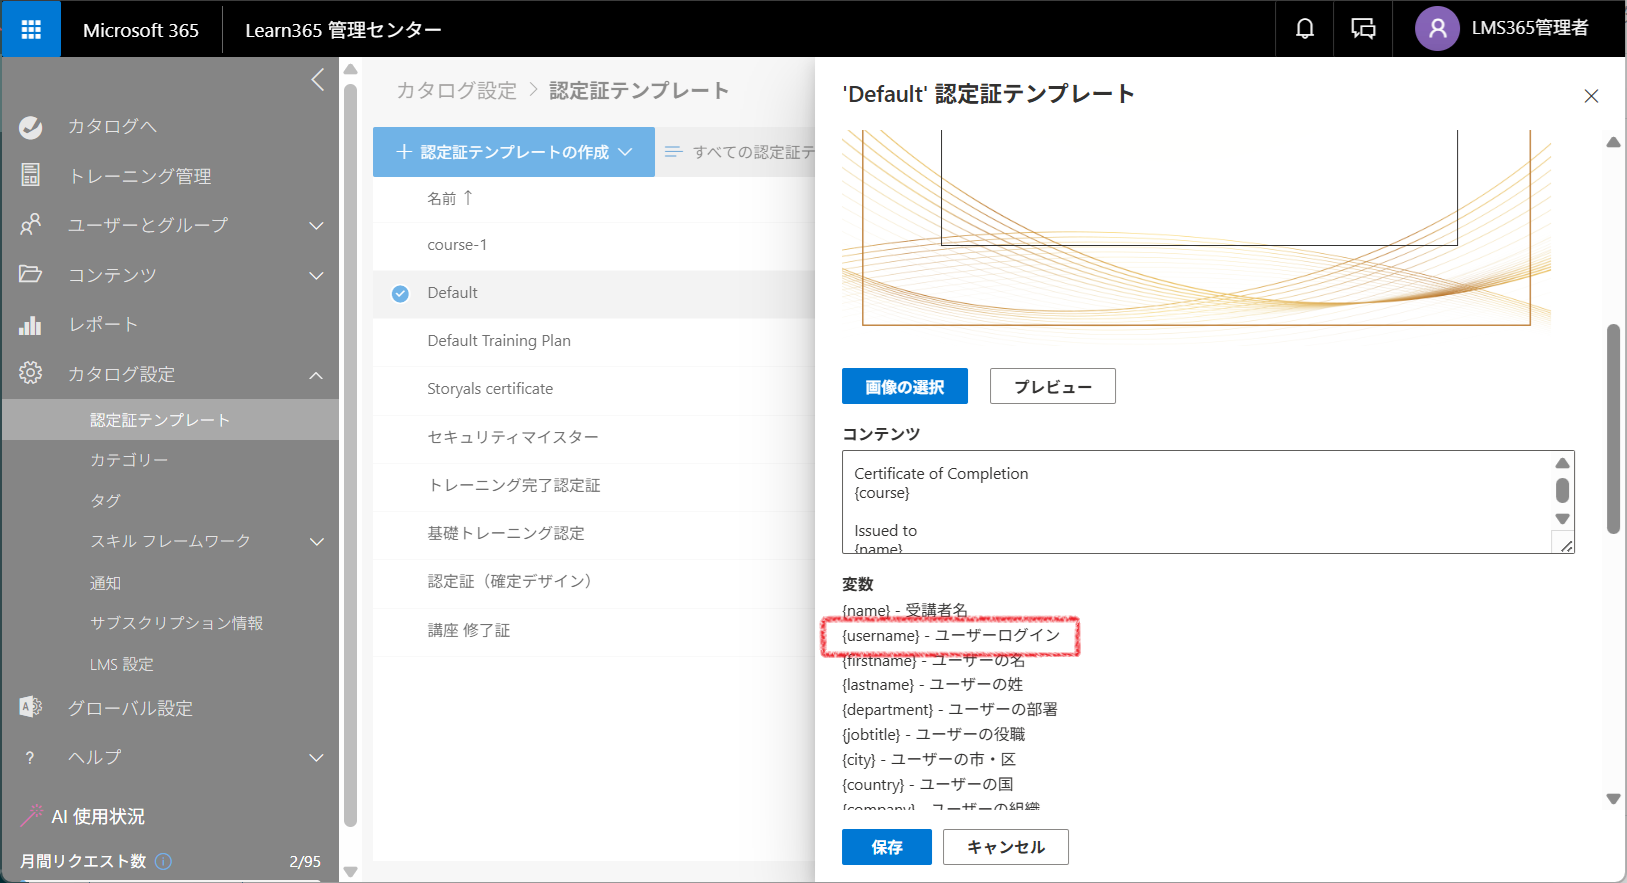Screen dimensions: 1627x883
Task: Click the カタログへ checkmark icon
Action: point(31,127)
